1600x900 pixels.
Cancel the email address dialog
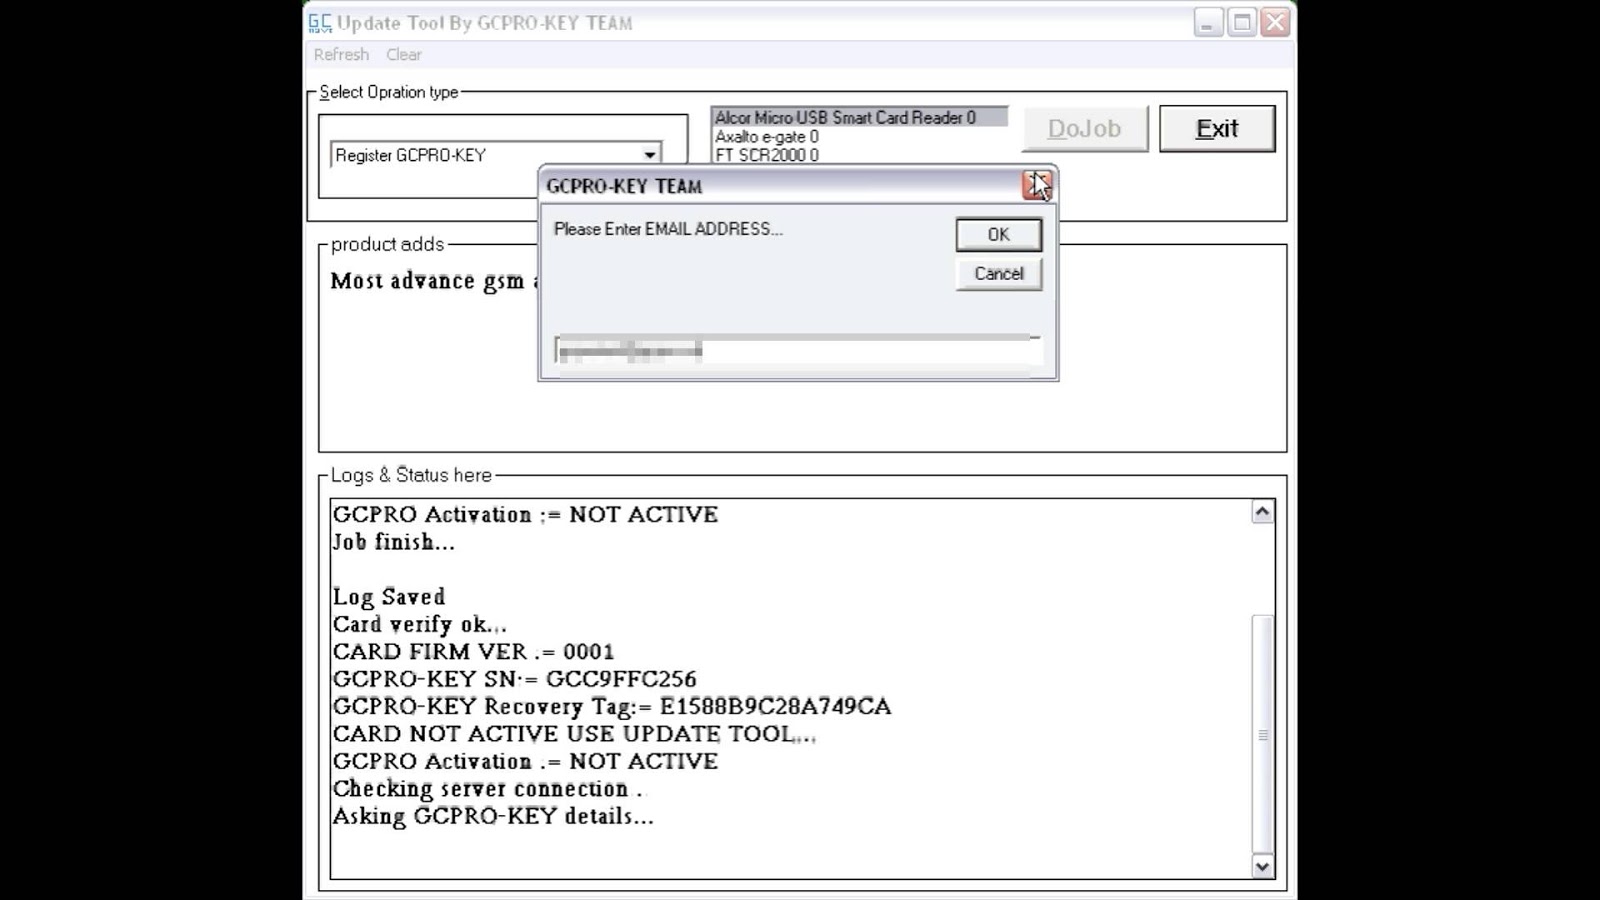[999, 274]
